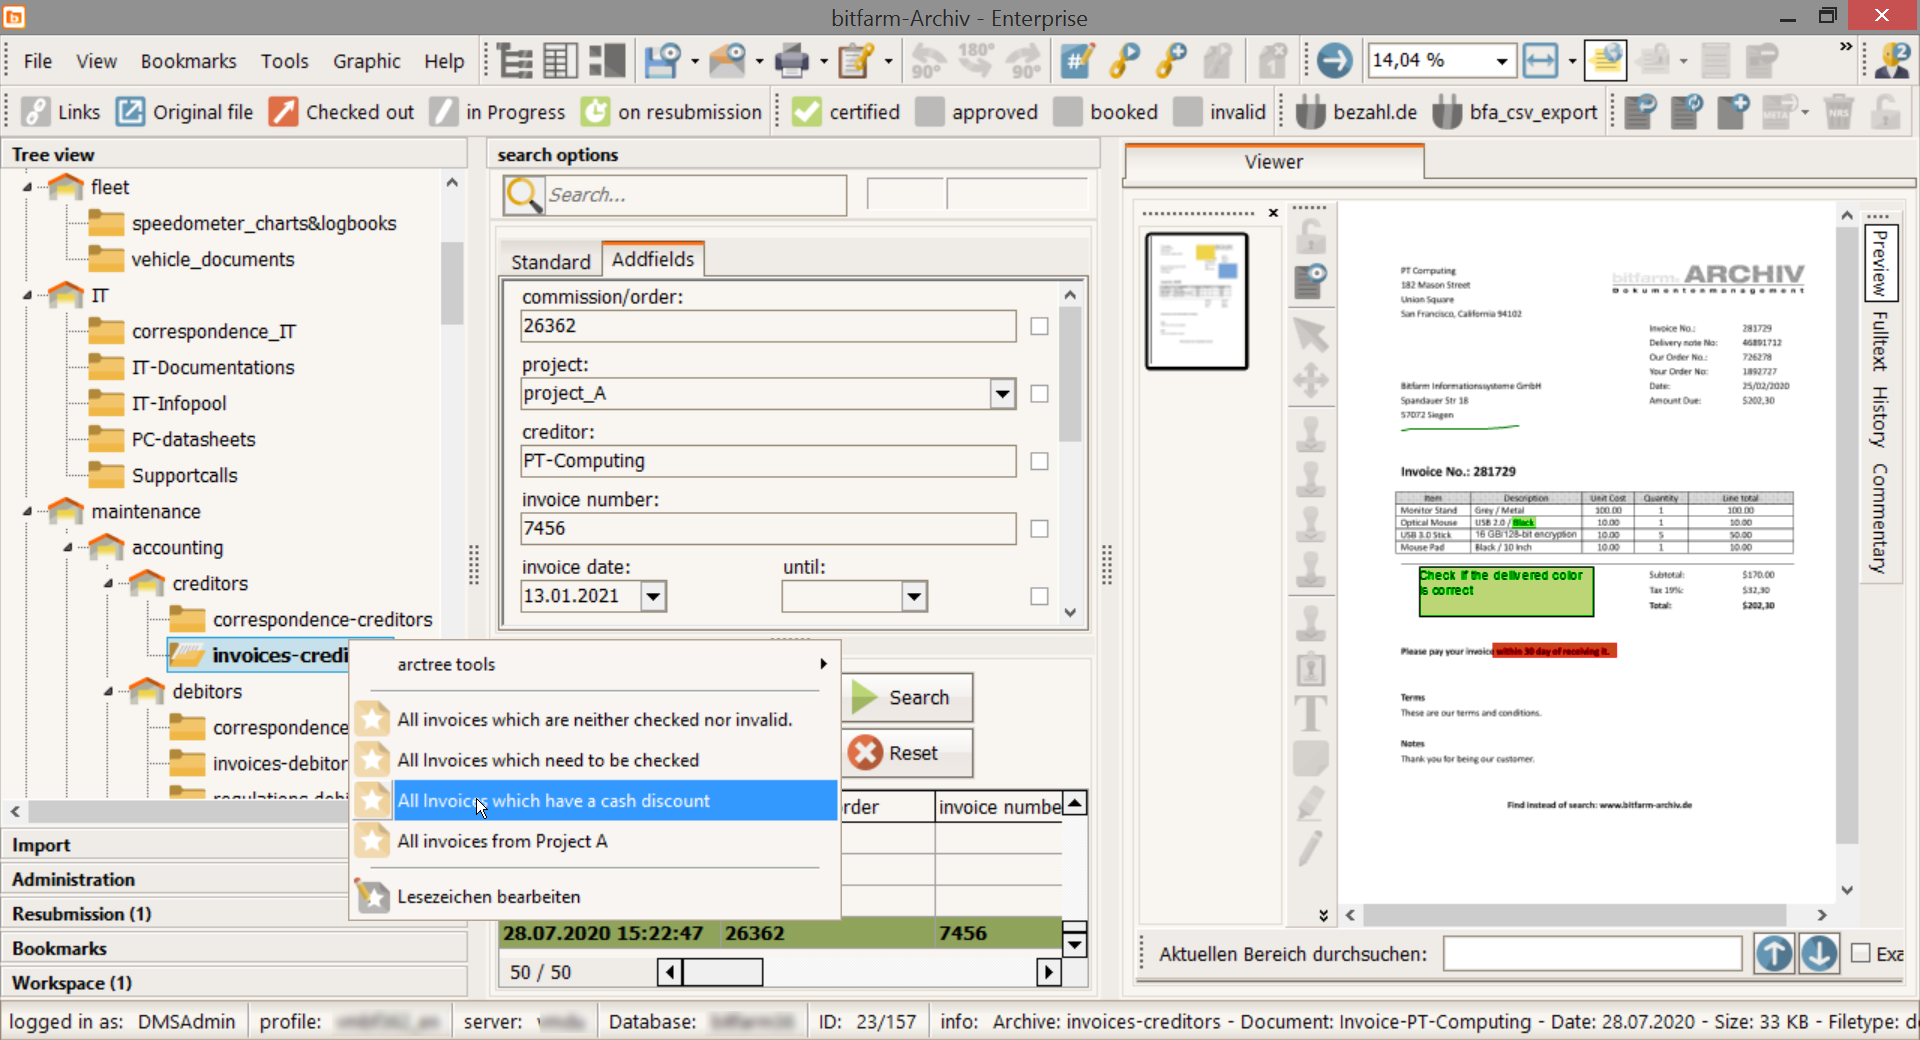Enable the checkbox next to creditor field

tap(1039, 461)
